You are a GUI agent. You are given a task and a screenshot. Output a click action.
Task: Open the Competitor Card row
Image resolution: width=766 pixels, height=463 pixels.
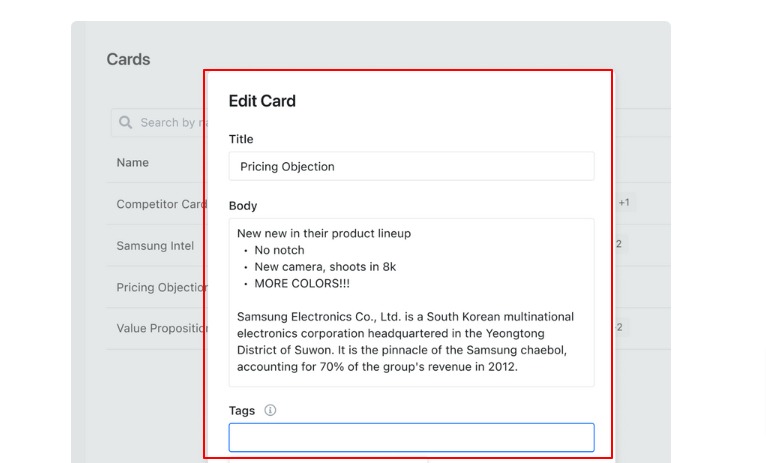pos(161,204)
